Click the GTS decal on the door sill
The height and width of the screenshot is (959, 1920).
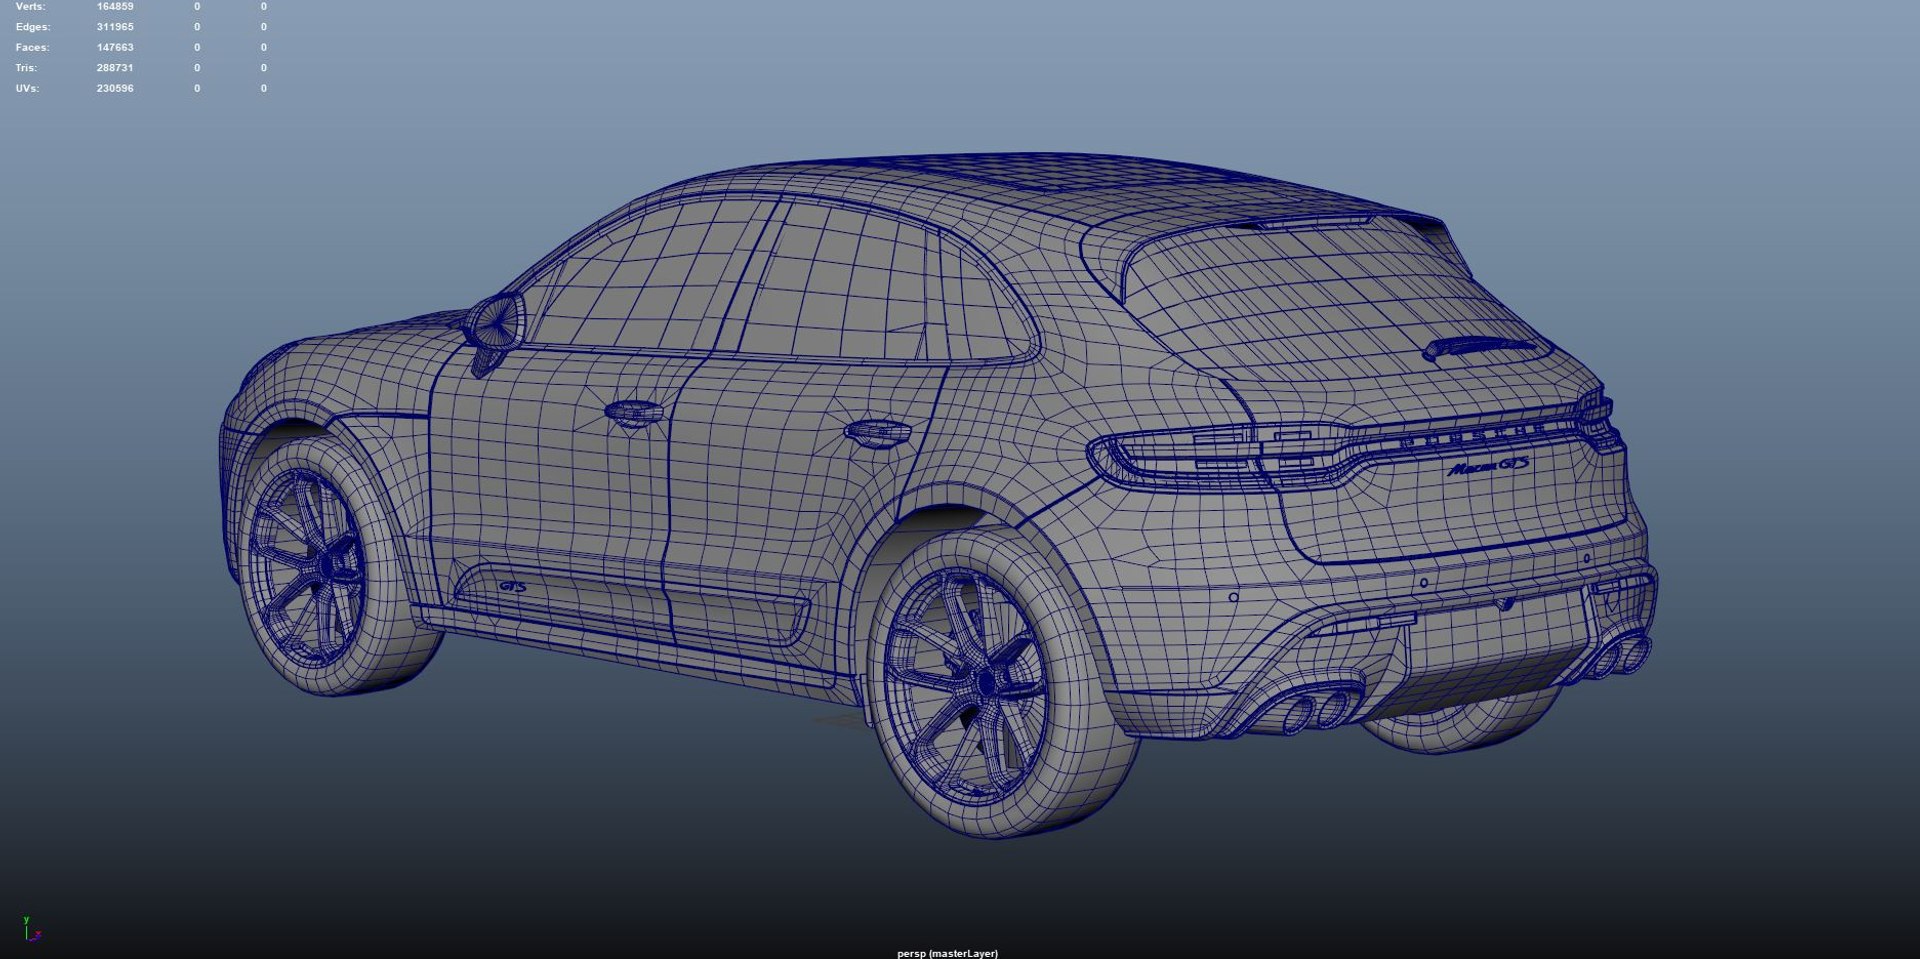point(513,587)
